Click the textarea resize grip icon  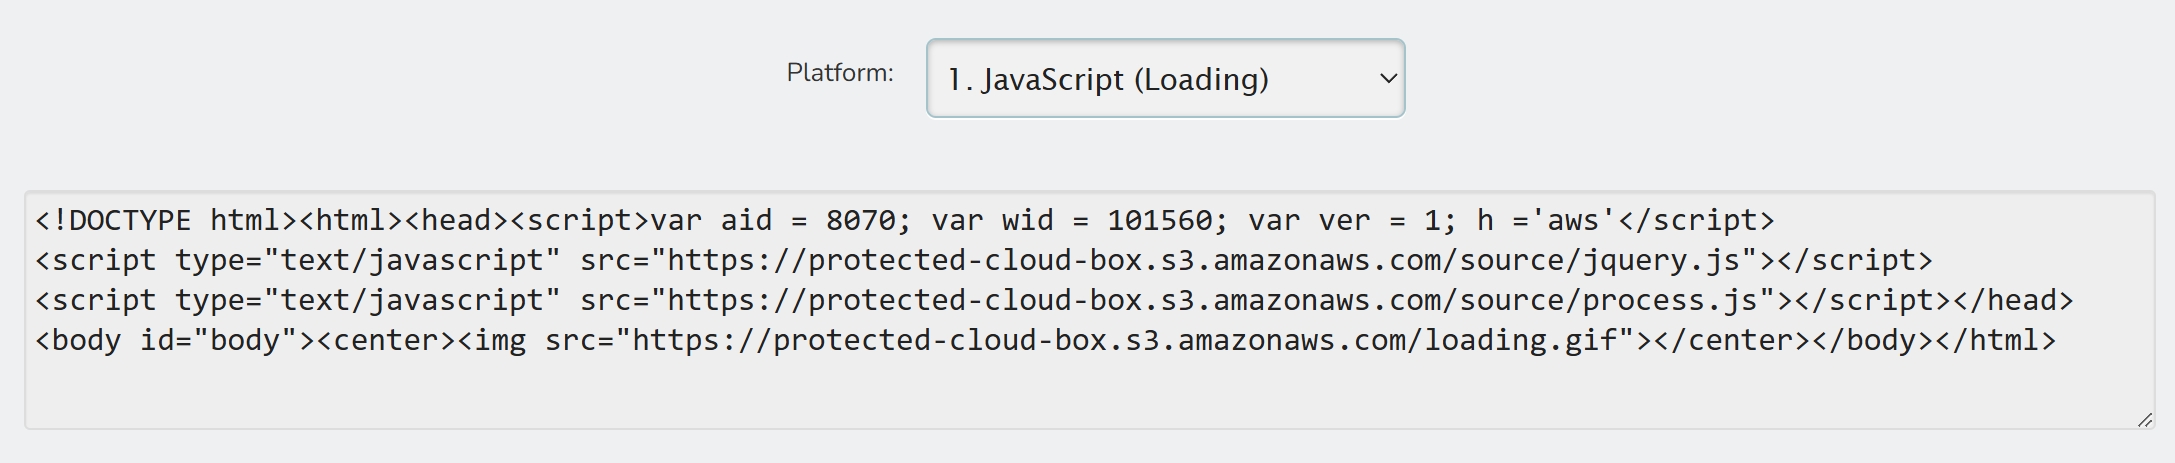tap(2144, 420)
